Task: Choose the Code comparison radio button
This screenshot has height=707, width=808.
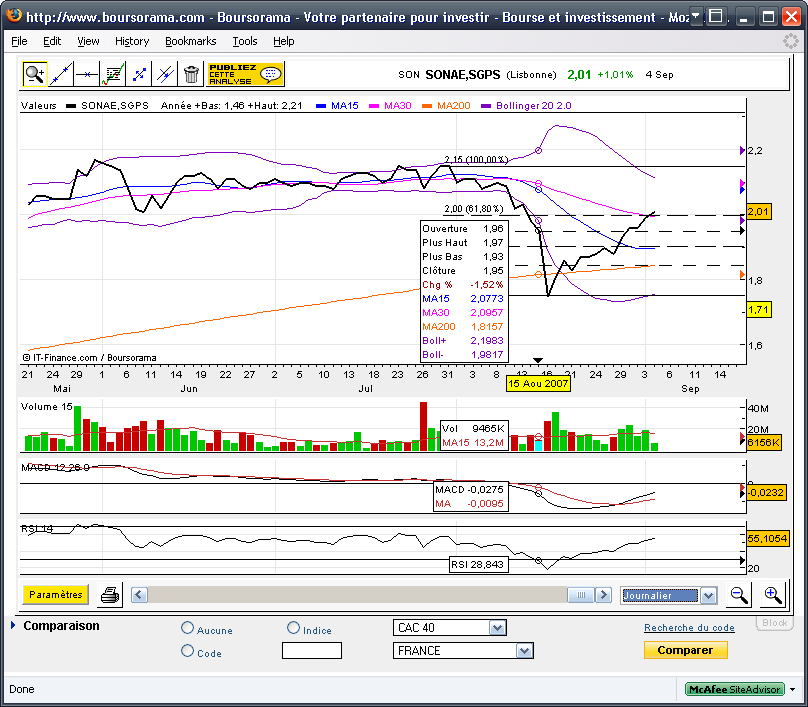Action: 188,651
